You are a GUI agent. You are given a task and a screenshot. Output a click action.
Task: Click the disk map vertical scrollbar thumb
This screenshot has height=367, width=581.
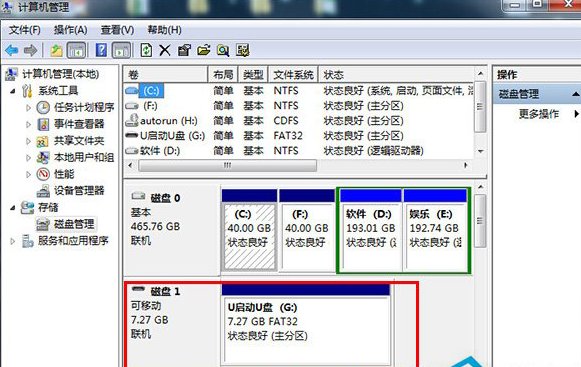481,221
